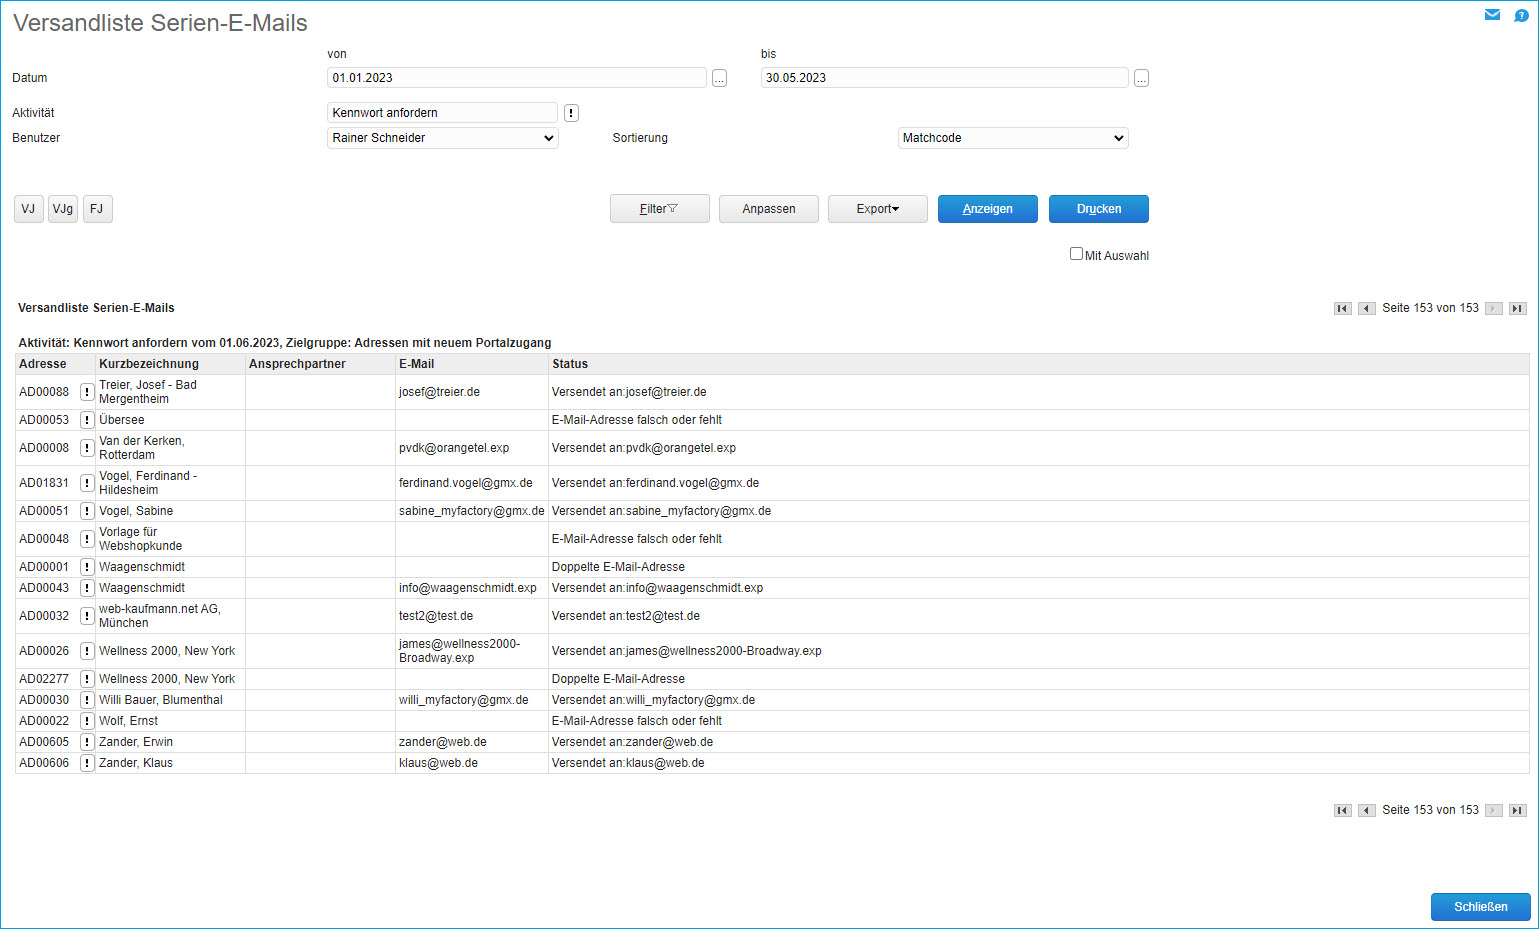
Task: Open the Export dropdown menu
Action: [x=877, y=209]
